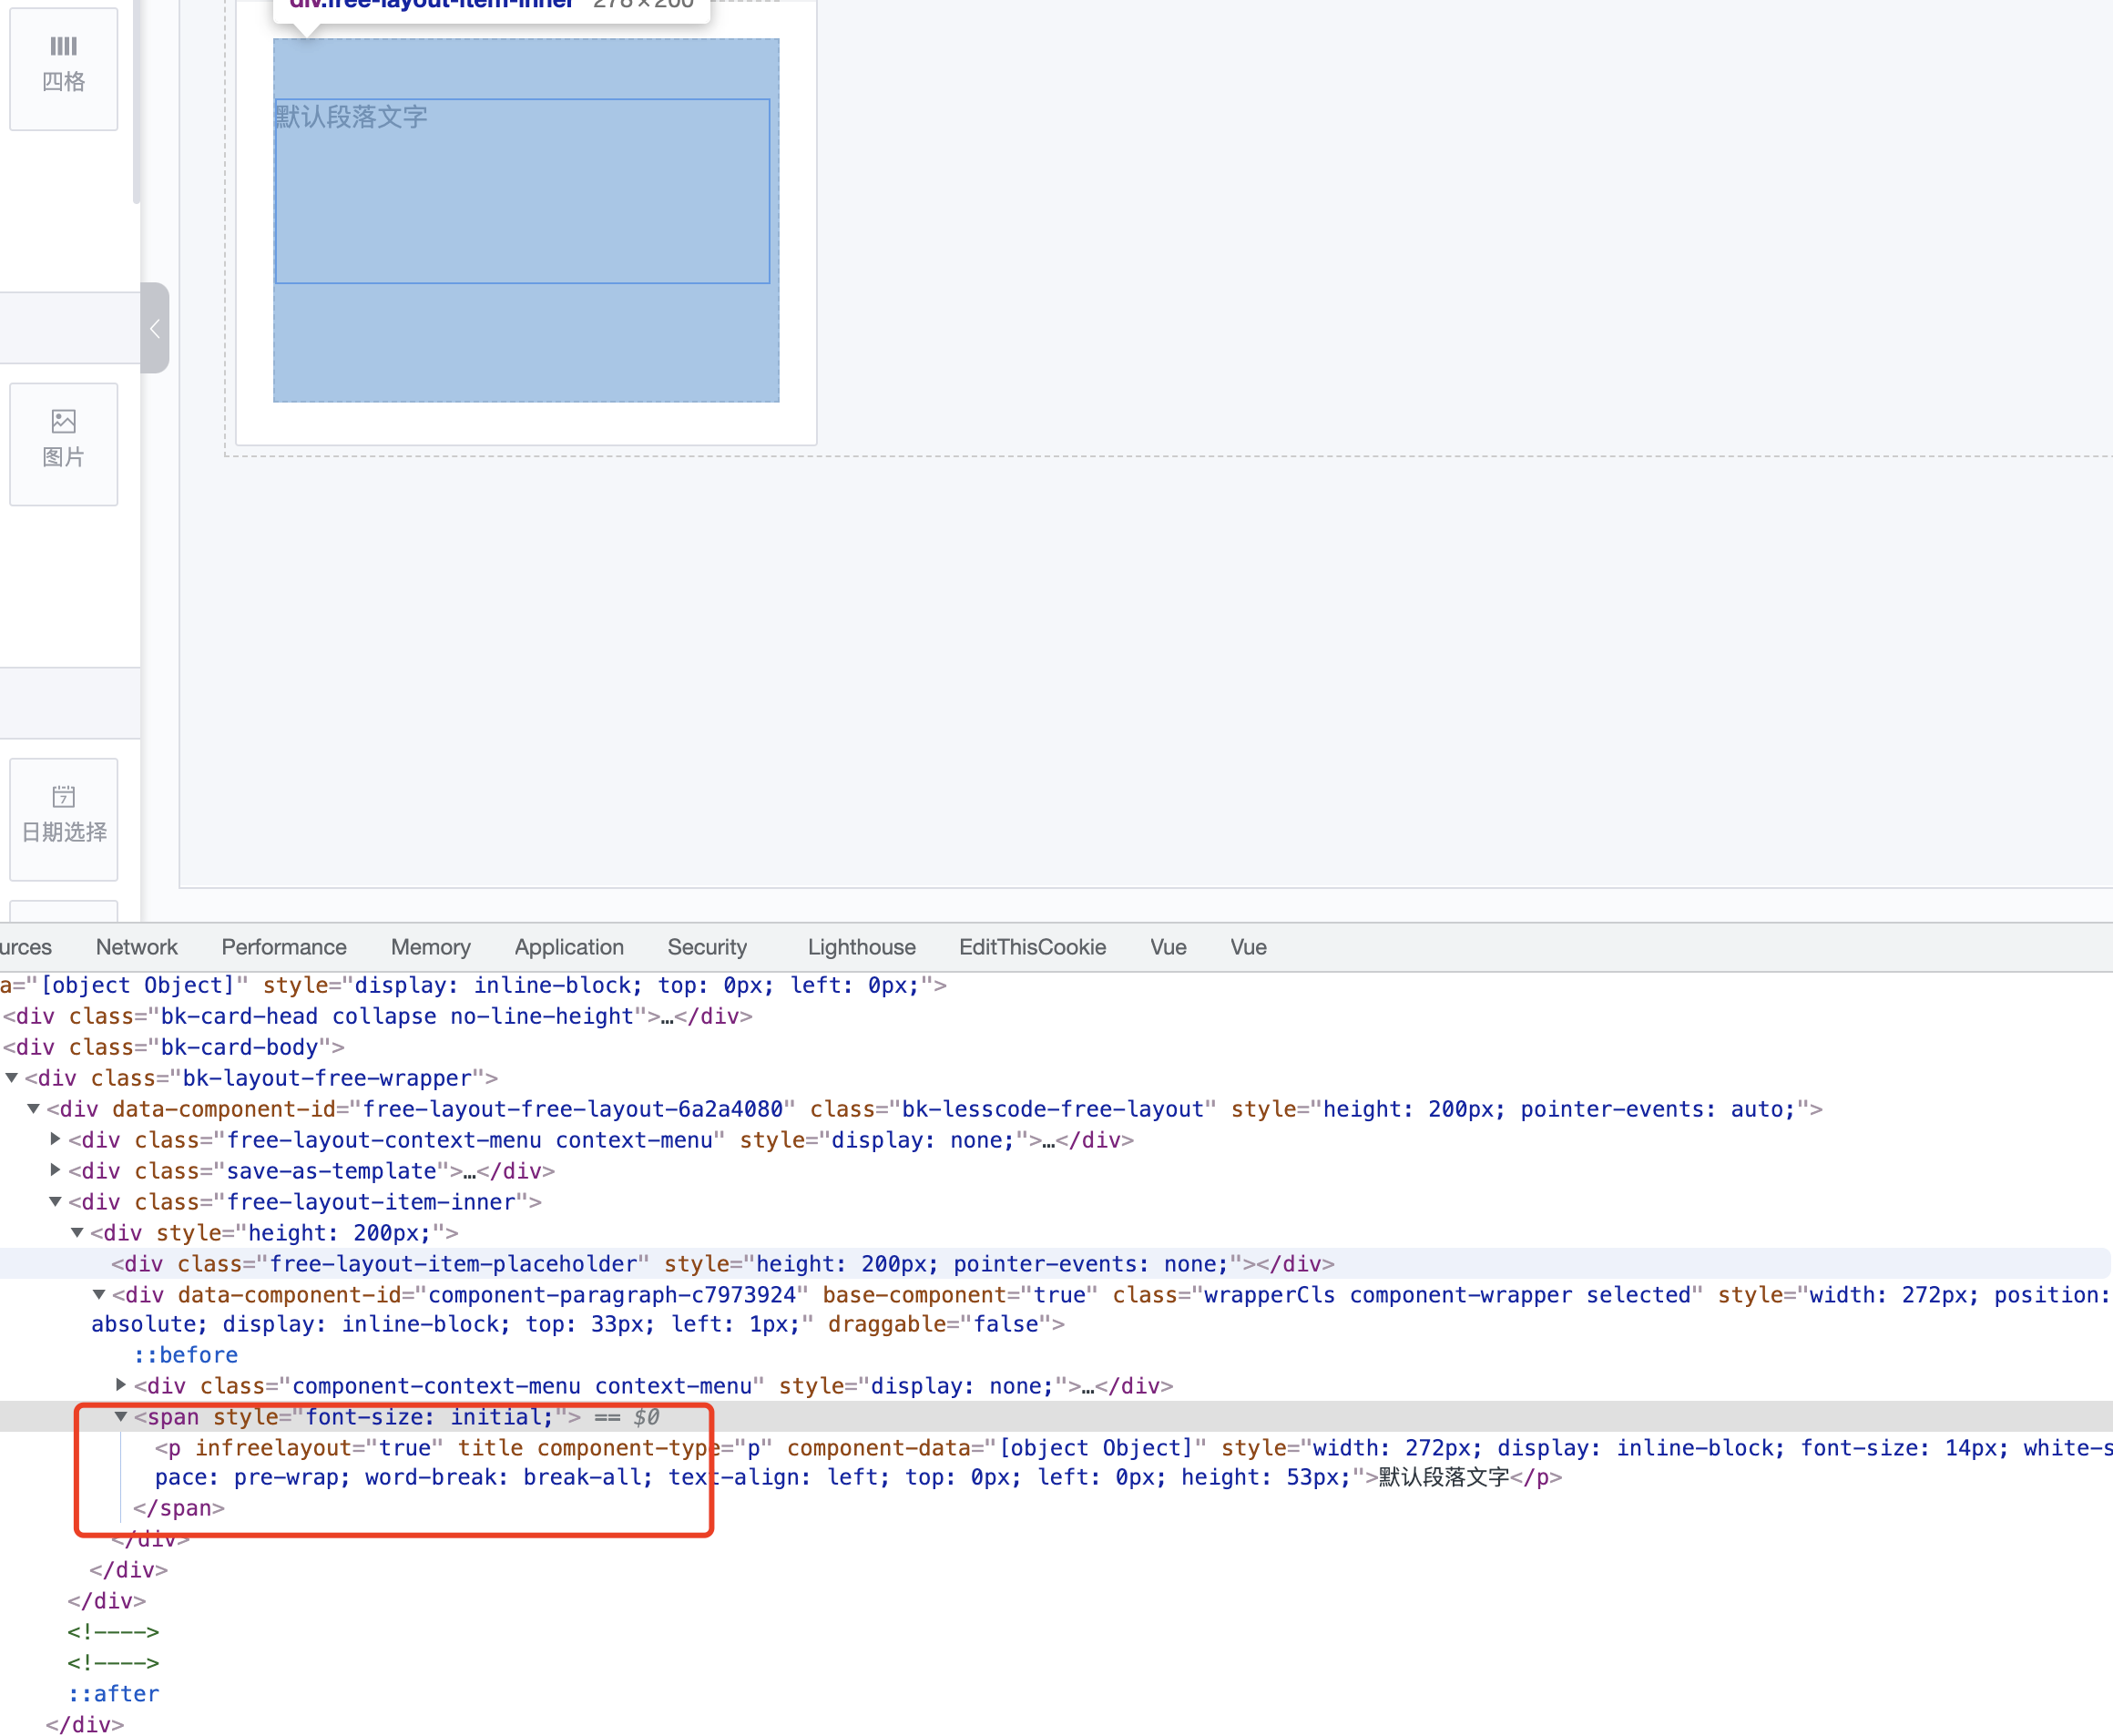This screenshot has width=2113, height=1736.
Task: Switch to the Security tab
Action: click(707, 947)
